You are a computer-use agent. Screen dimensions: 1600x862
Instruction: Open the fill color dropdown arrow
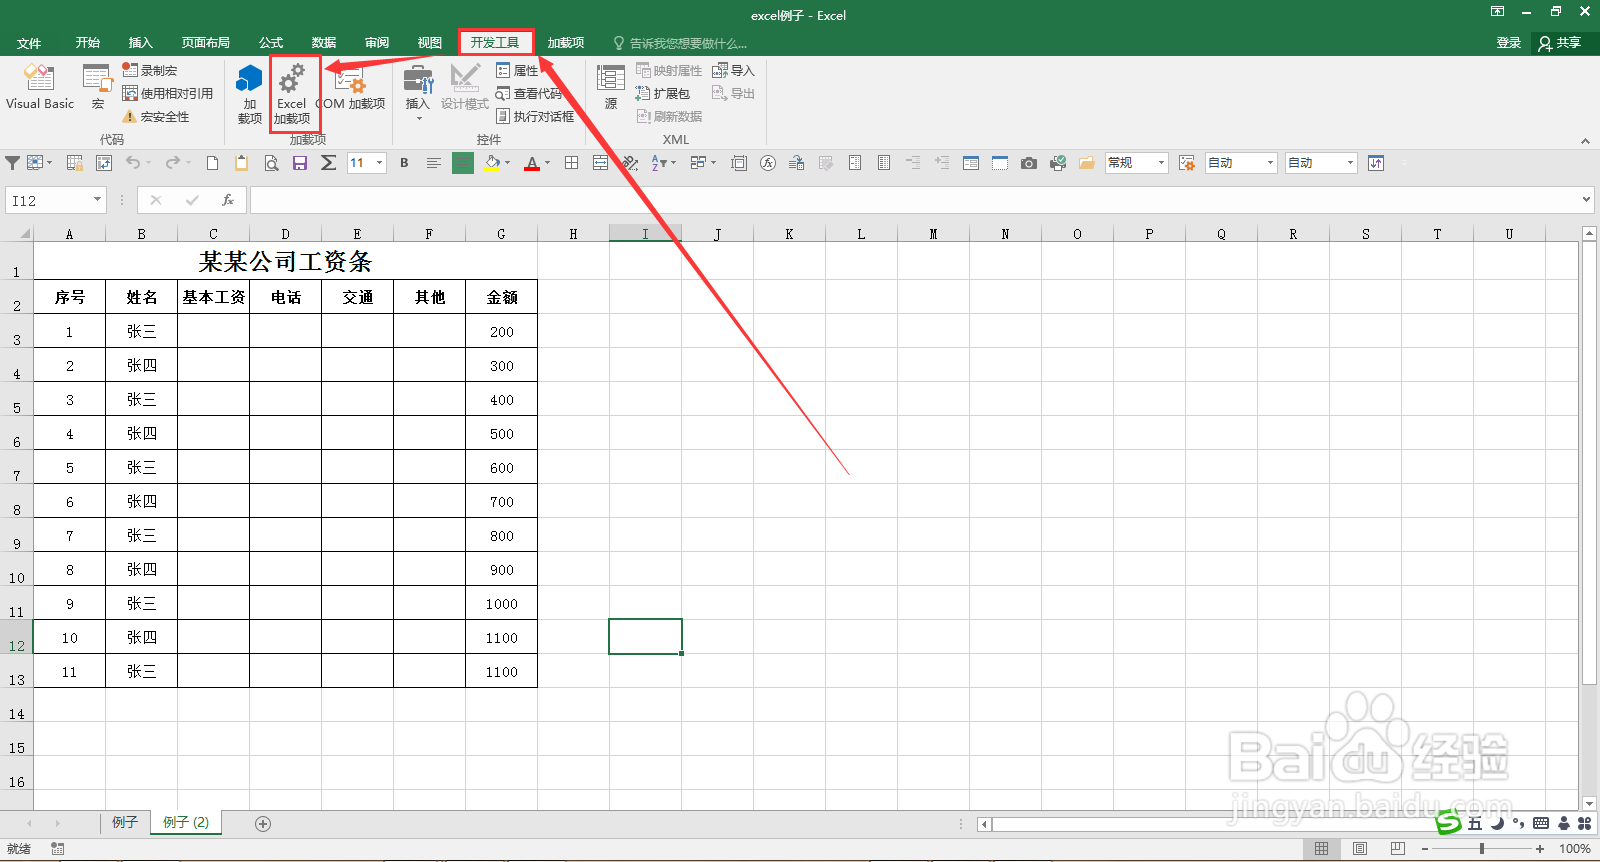point(508,163)
